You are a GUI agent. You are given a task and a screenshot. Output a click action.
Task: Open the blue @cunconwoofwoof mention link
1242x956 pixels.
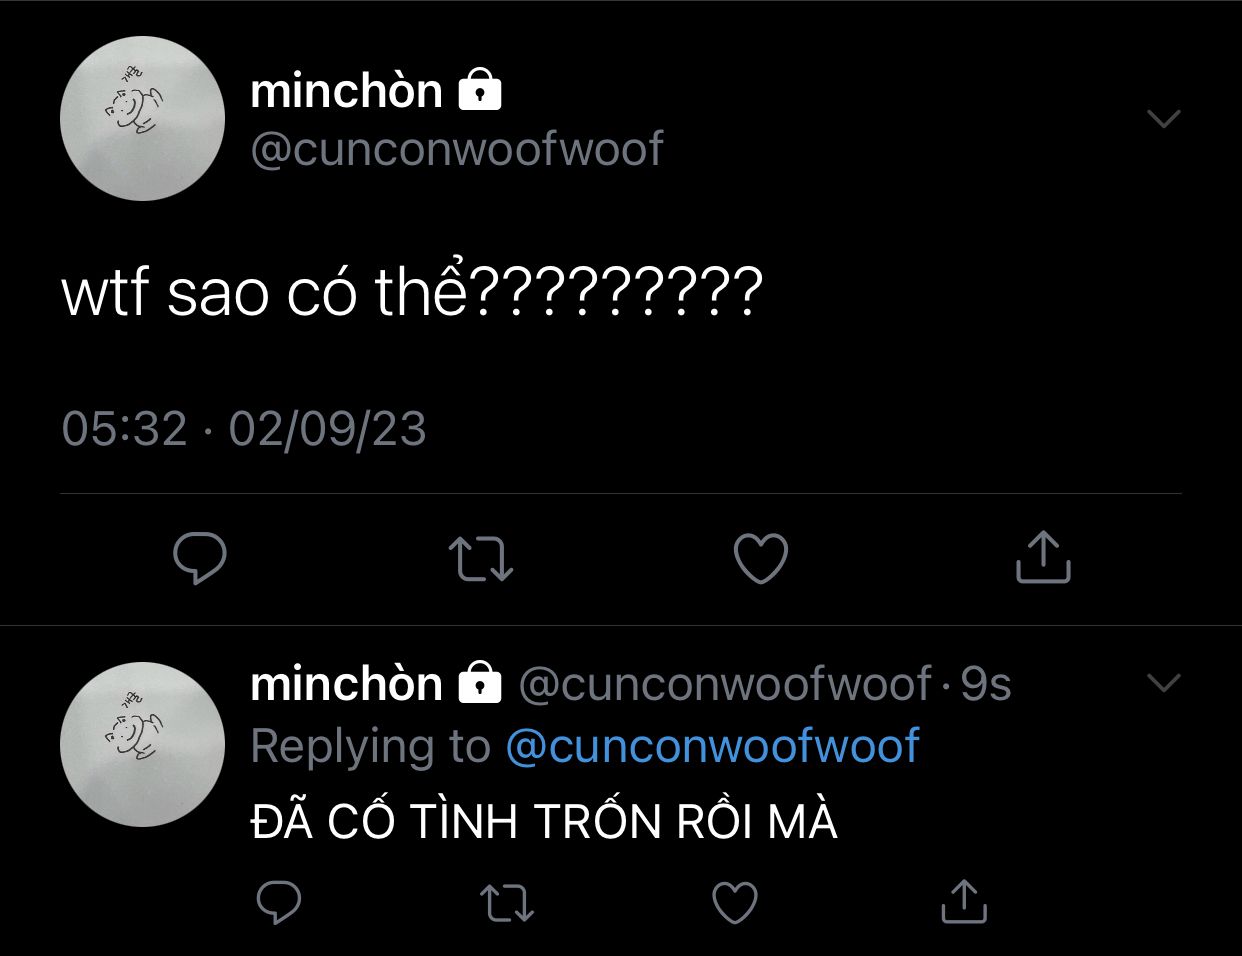coord(712,746)
